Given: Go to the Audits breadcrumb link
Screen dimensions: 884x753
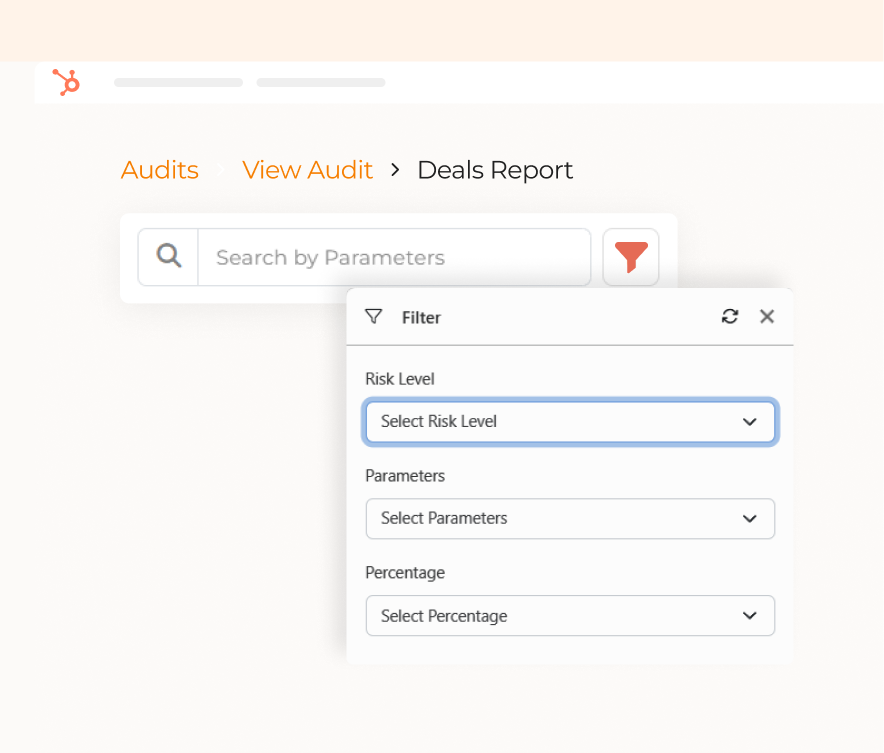Looking at the screenshot, I should point(160,170).
